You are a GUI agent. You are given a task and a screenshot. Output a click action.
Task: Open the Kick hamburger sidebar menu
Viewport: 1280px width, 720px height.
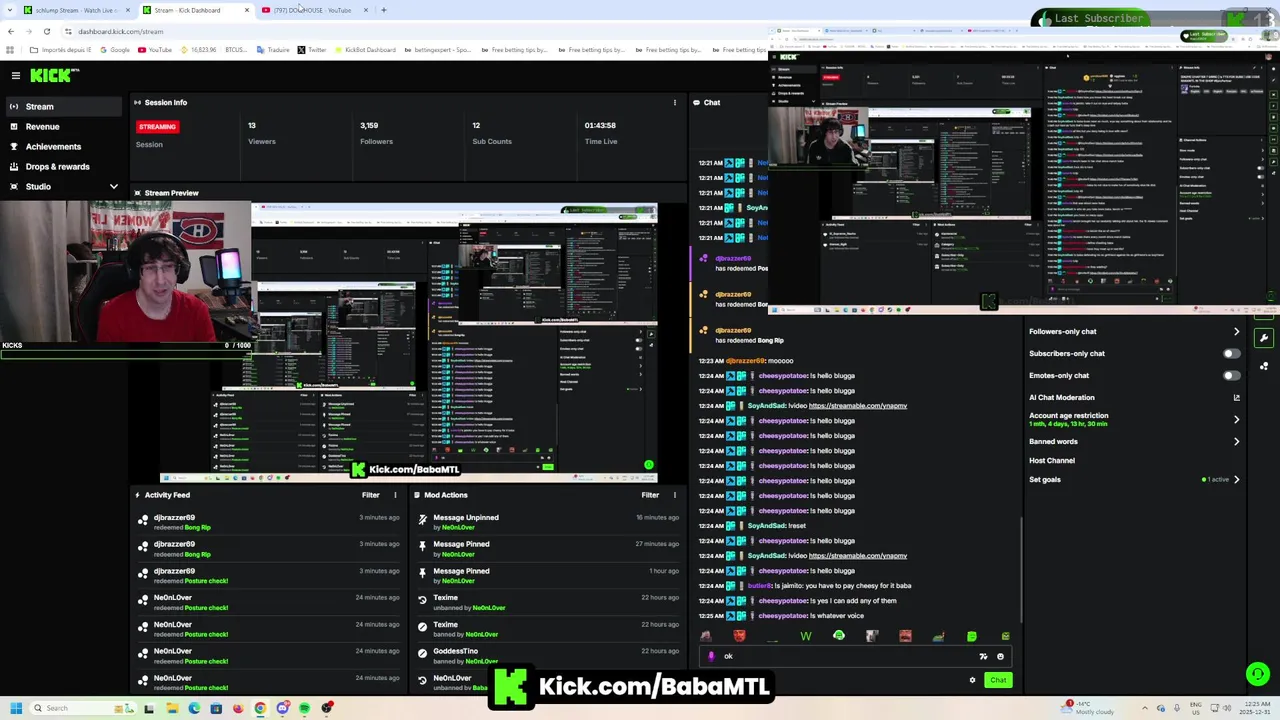pyautogui.click(x=15, y=75)
